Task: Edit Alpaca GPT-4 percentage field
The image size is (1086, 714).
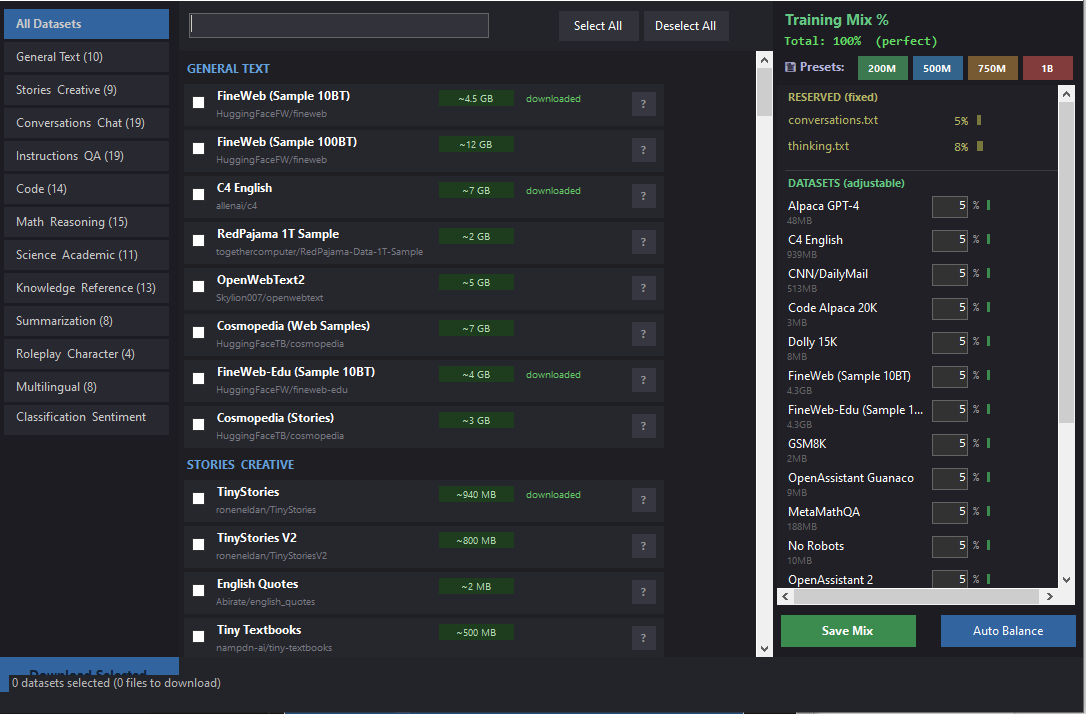Action: [x=950, y=206]
